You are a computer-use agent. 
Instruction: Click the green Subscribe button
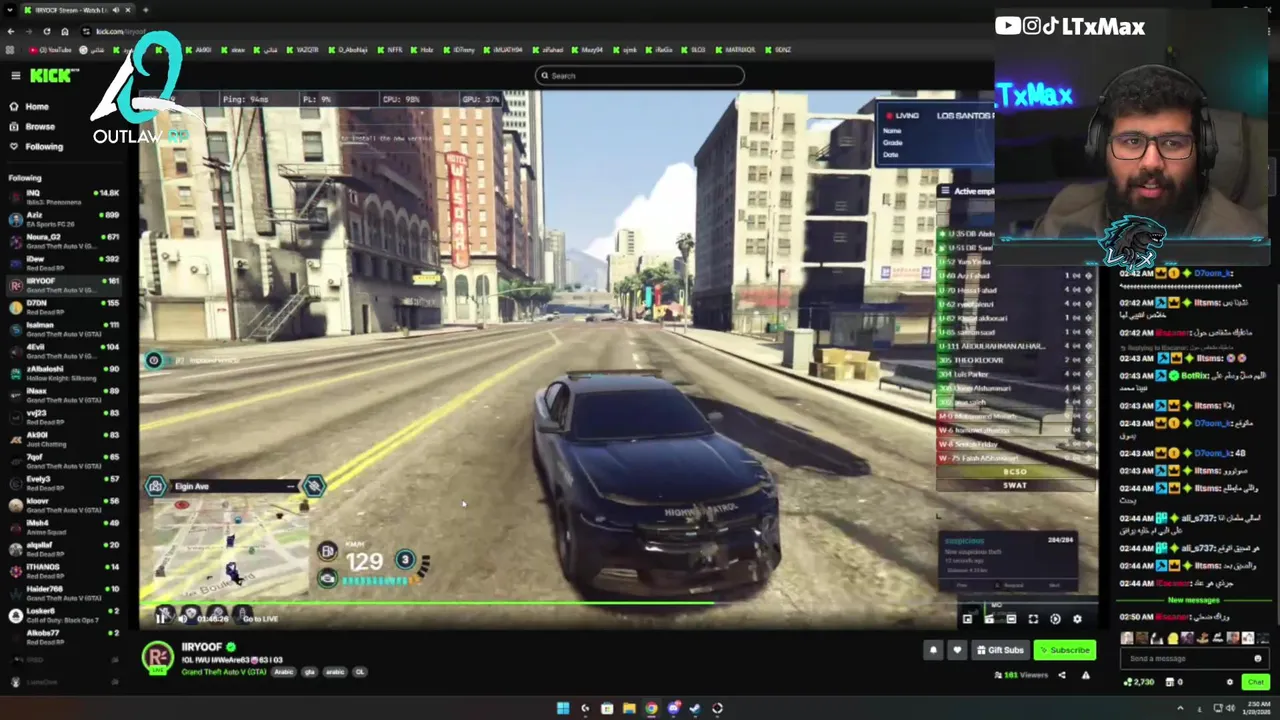pos(1065,650)
